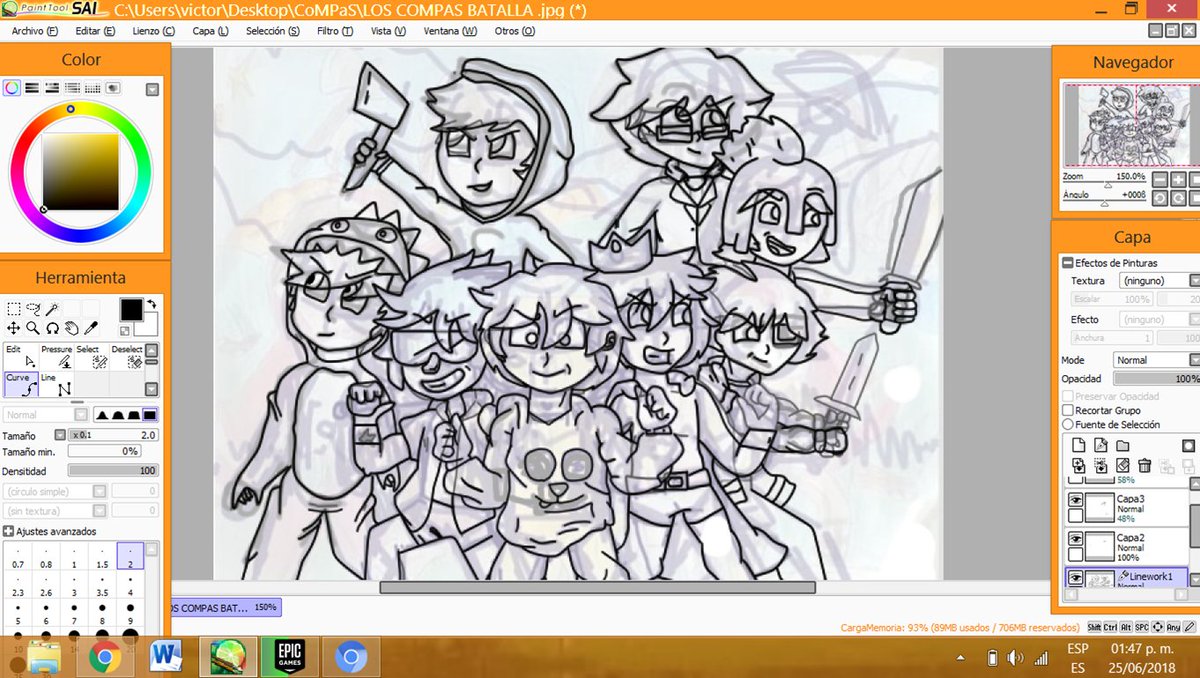Toggle visibility of the Linework1 layer
Screen dimensions: 1200x678
[1075, 577]
